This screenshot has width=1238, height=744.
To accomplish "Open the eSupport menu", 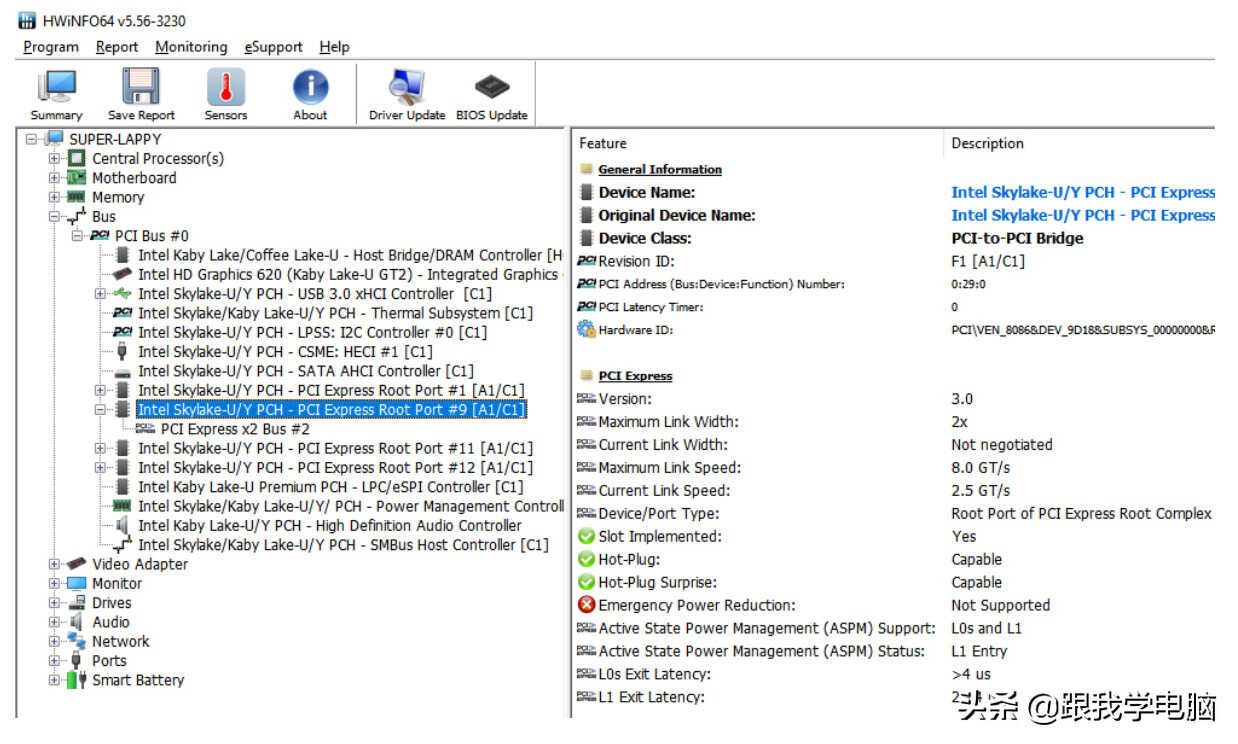I will tap(274, 47).
